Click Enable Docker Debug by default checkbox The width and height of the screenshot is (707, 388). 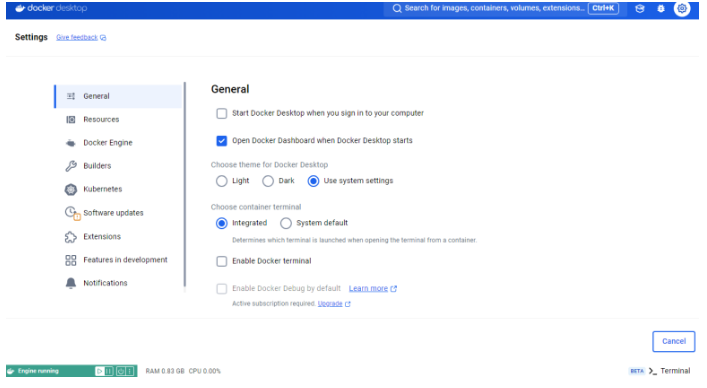(x=221, y=288)
